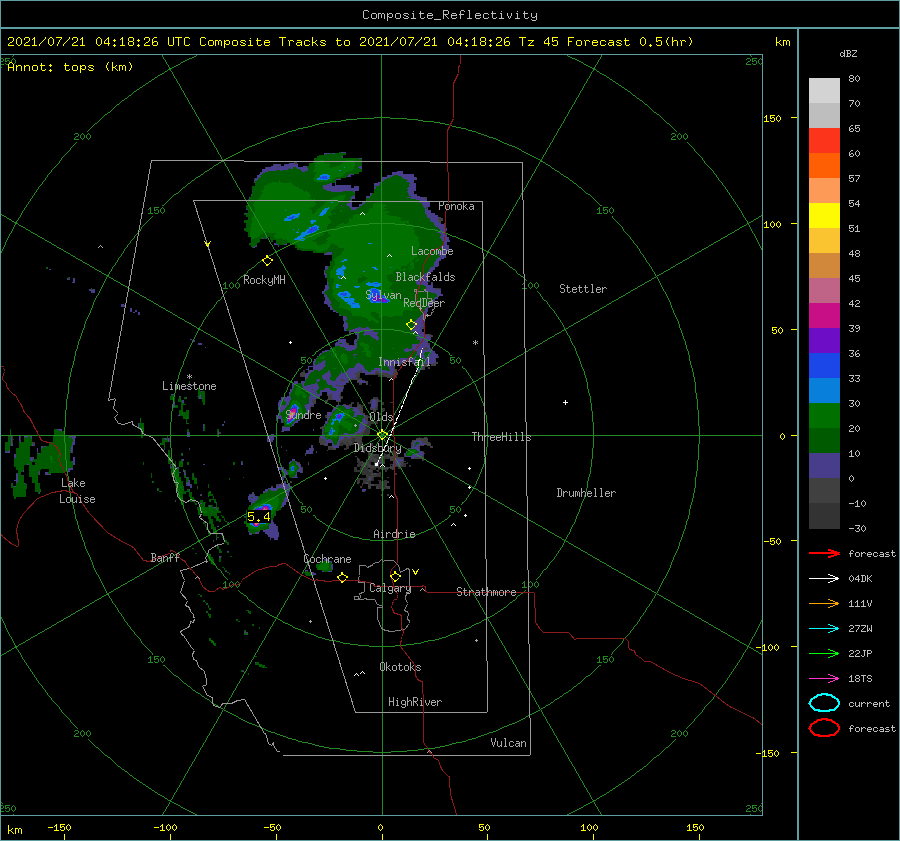900x841 pixels.
Task: Click the Didsbury city label
Action: point(378,448)
